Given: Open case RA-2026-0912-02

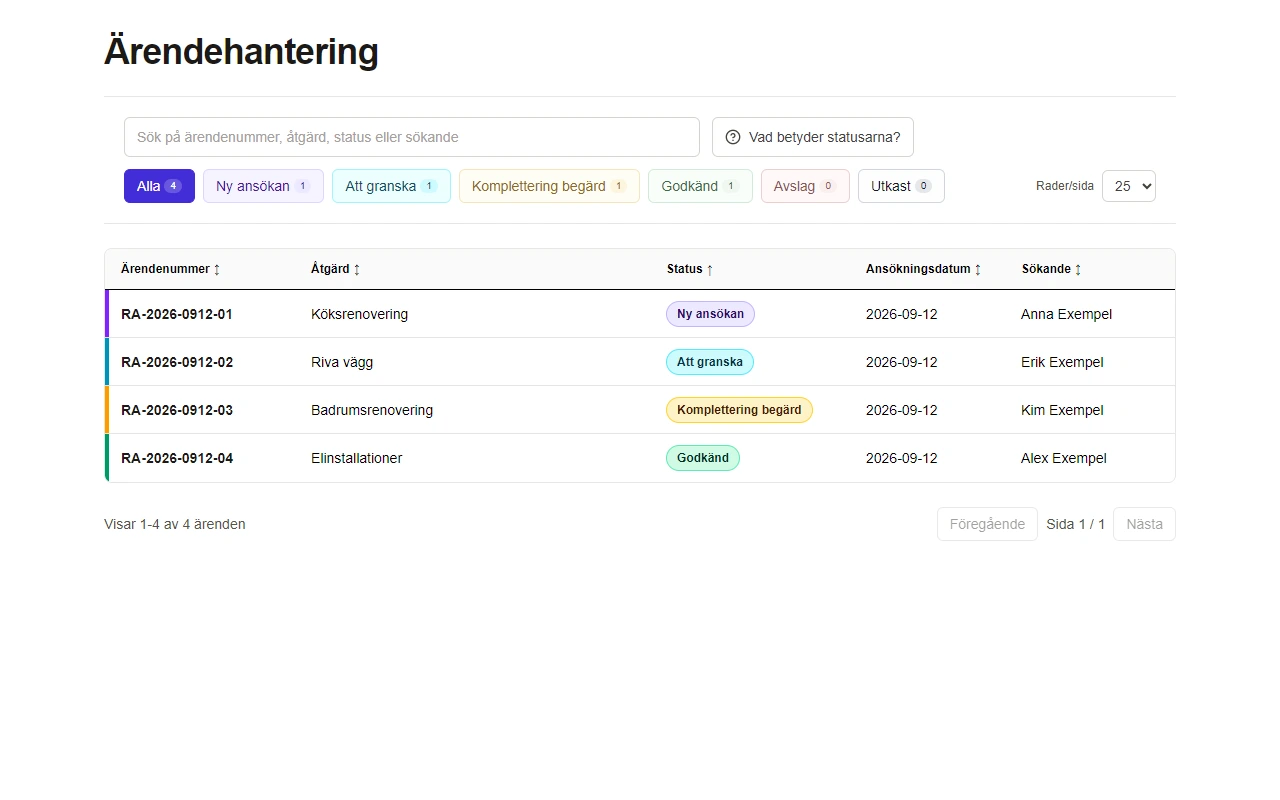Looking at the screenshot, I should (177, 362).
